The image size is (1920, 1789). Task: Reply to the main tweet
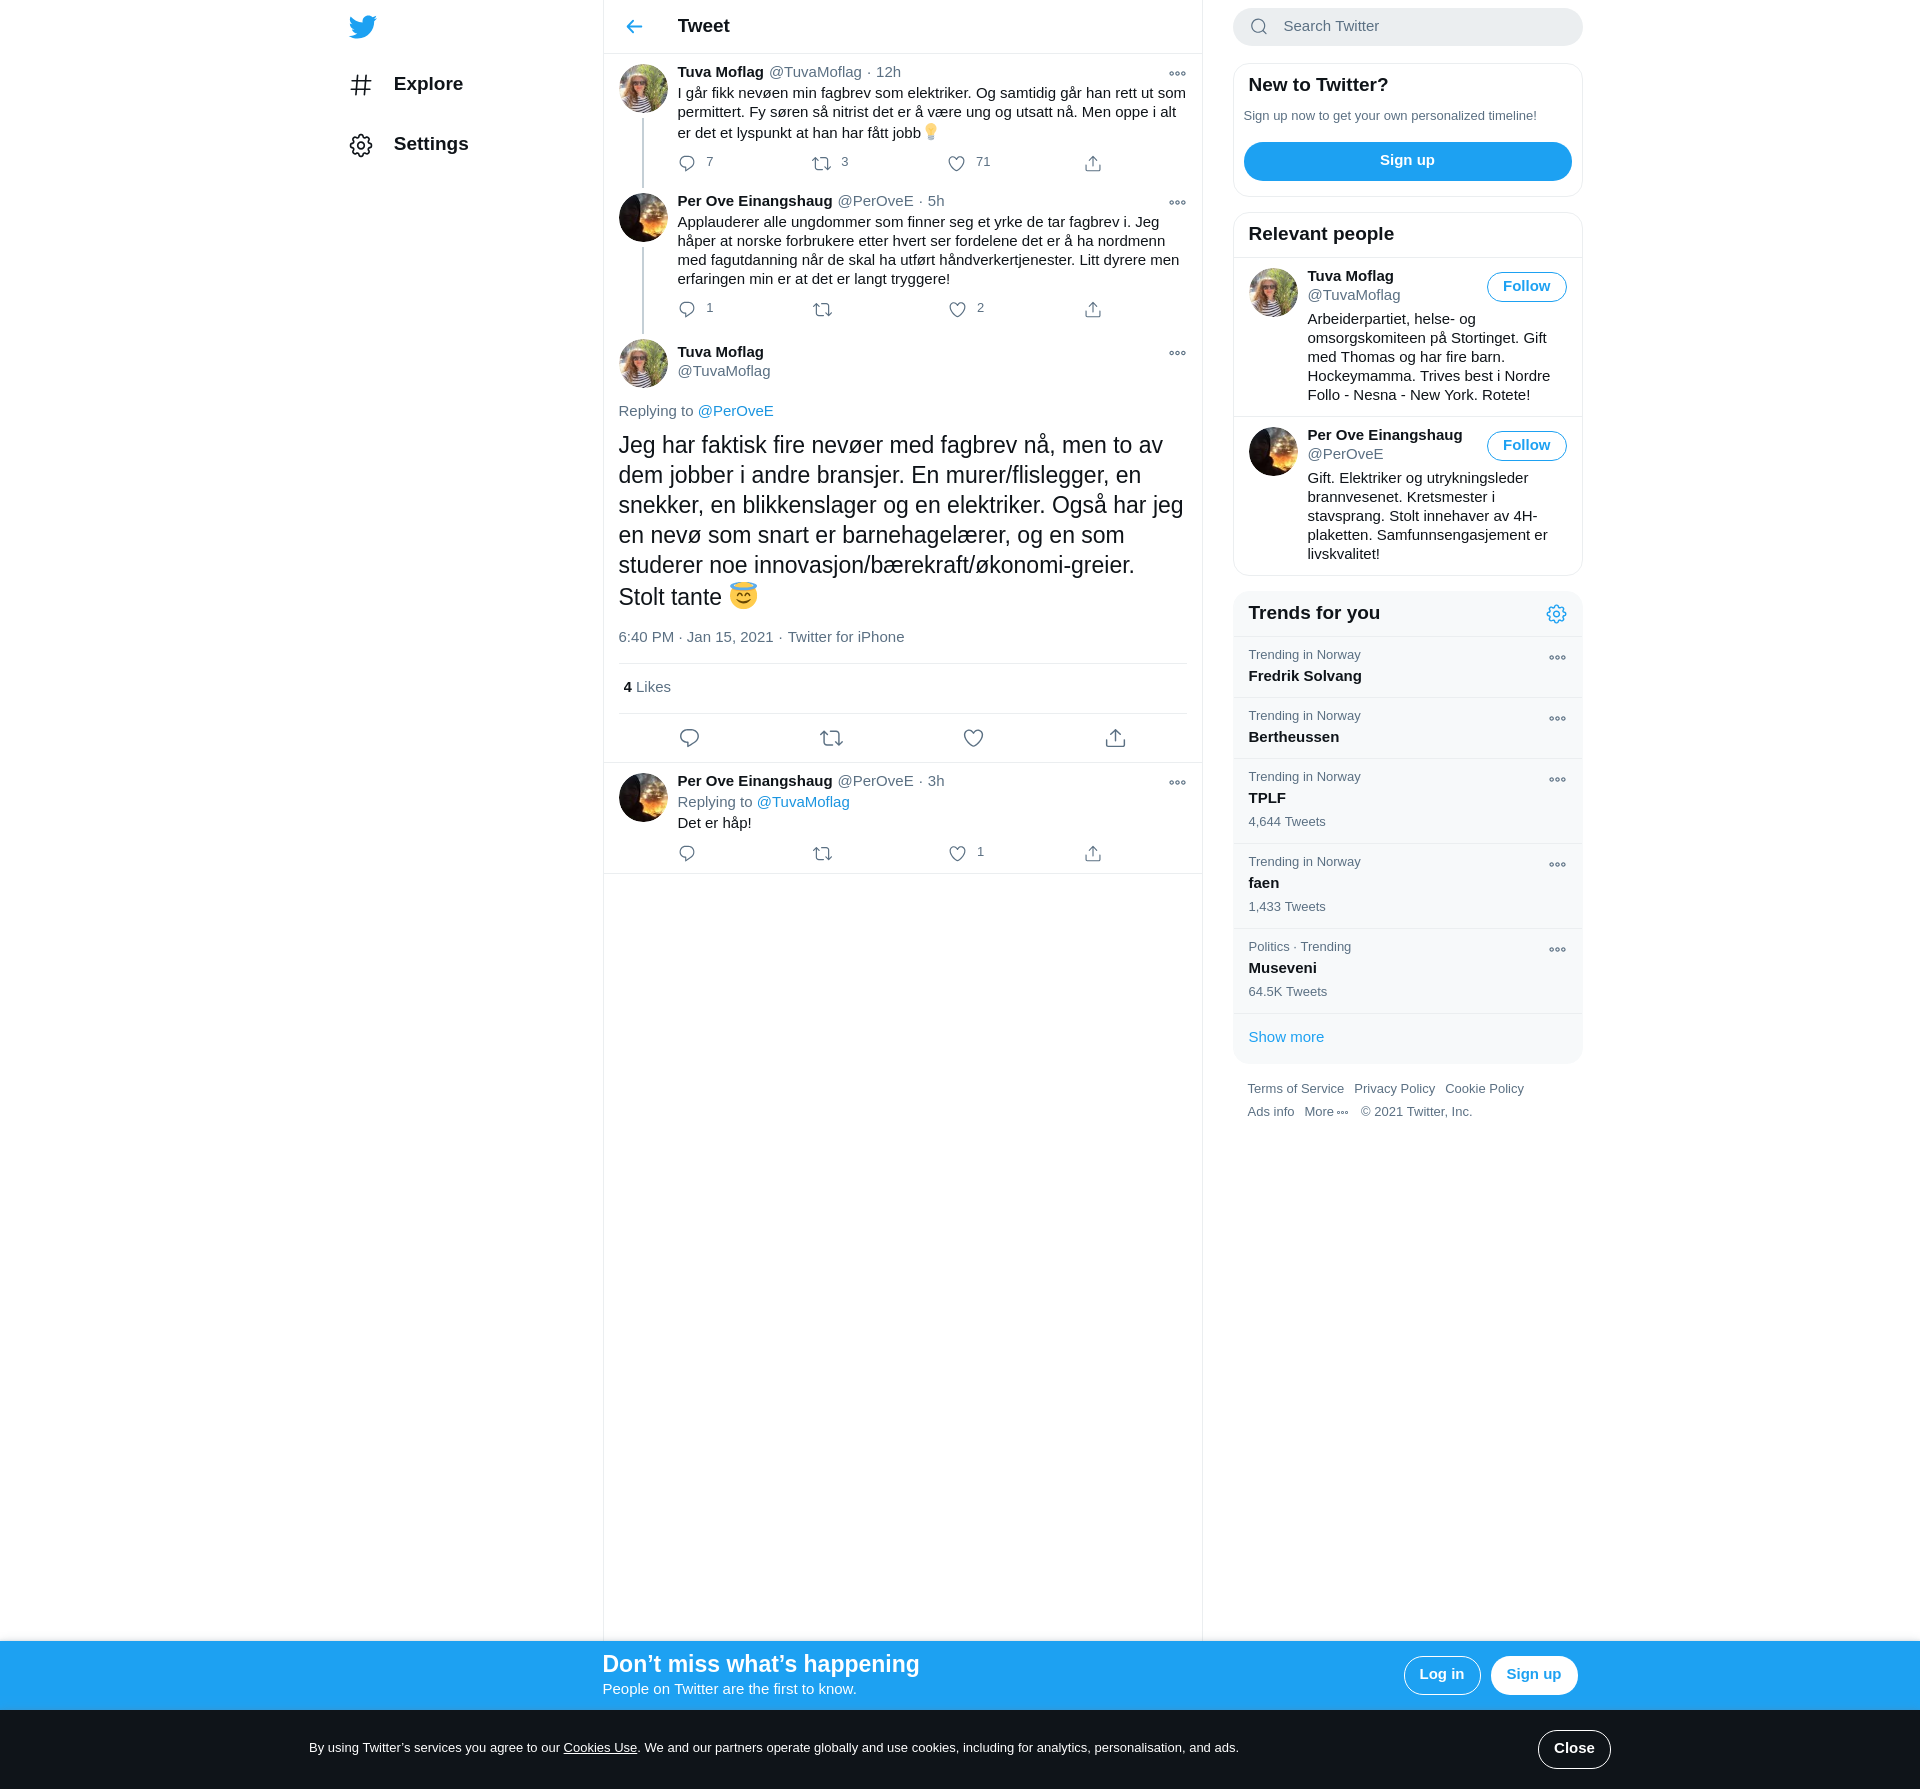click(x=689, y=738)
